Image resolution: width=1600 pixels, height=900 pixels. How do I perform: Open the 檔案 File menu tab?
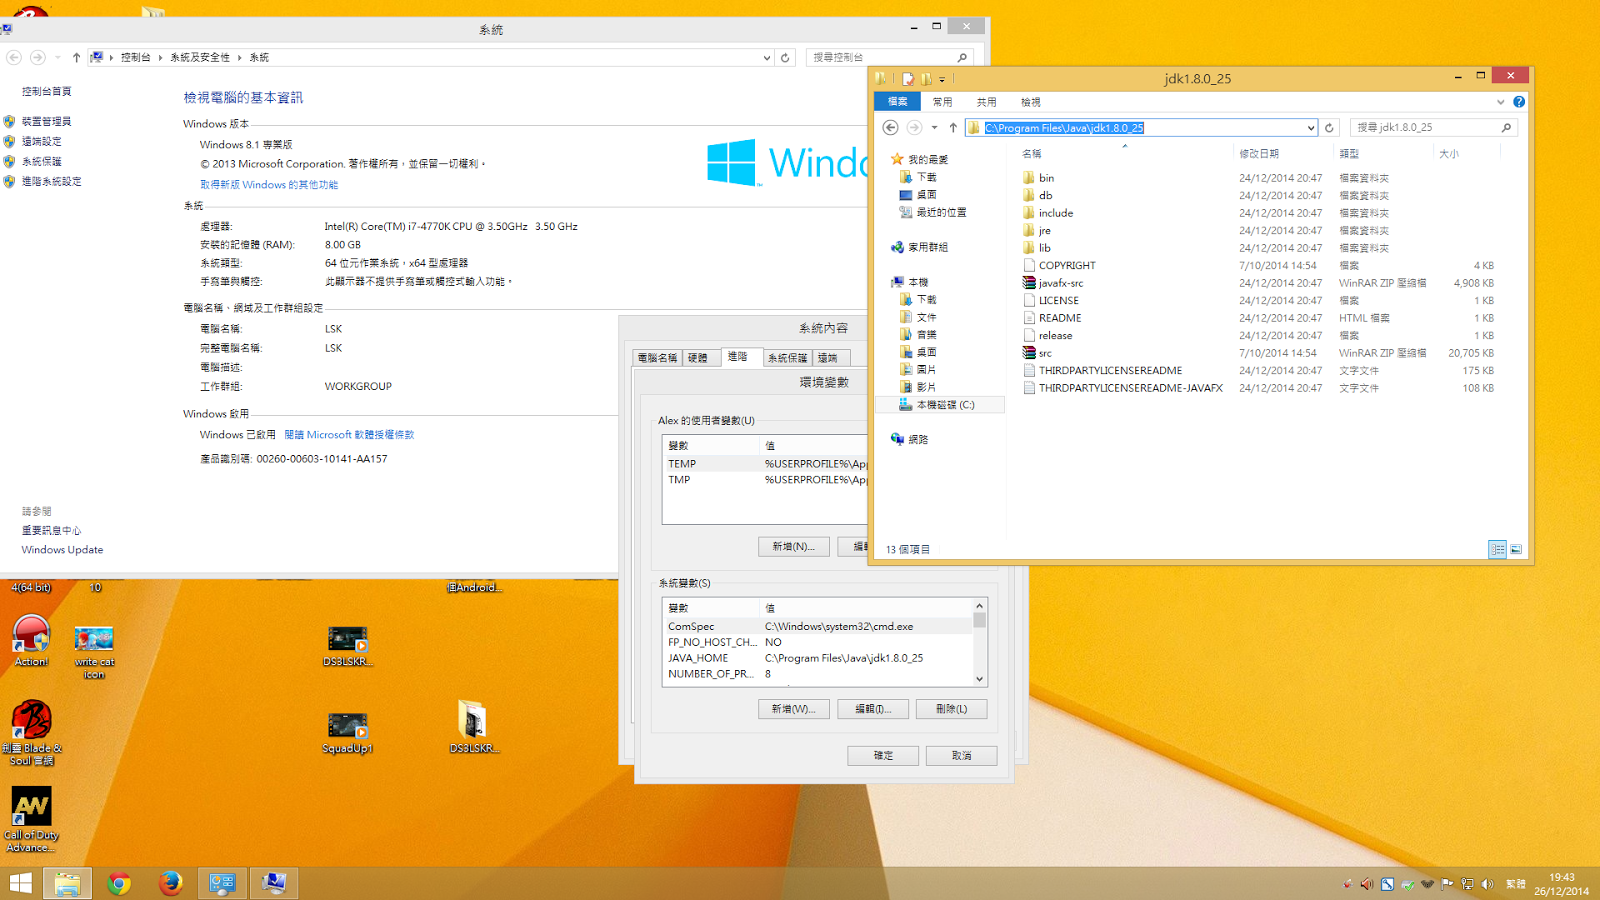(897, 101)
